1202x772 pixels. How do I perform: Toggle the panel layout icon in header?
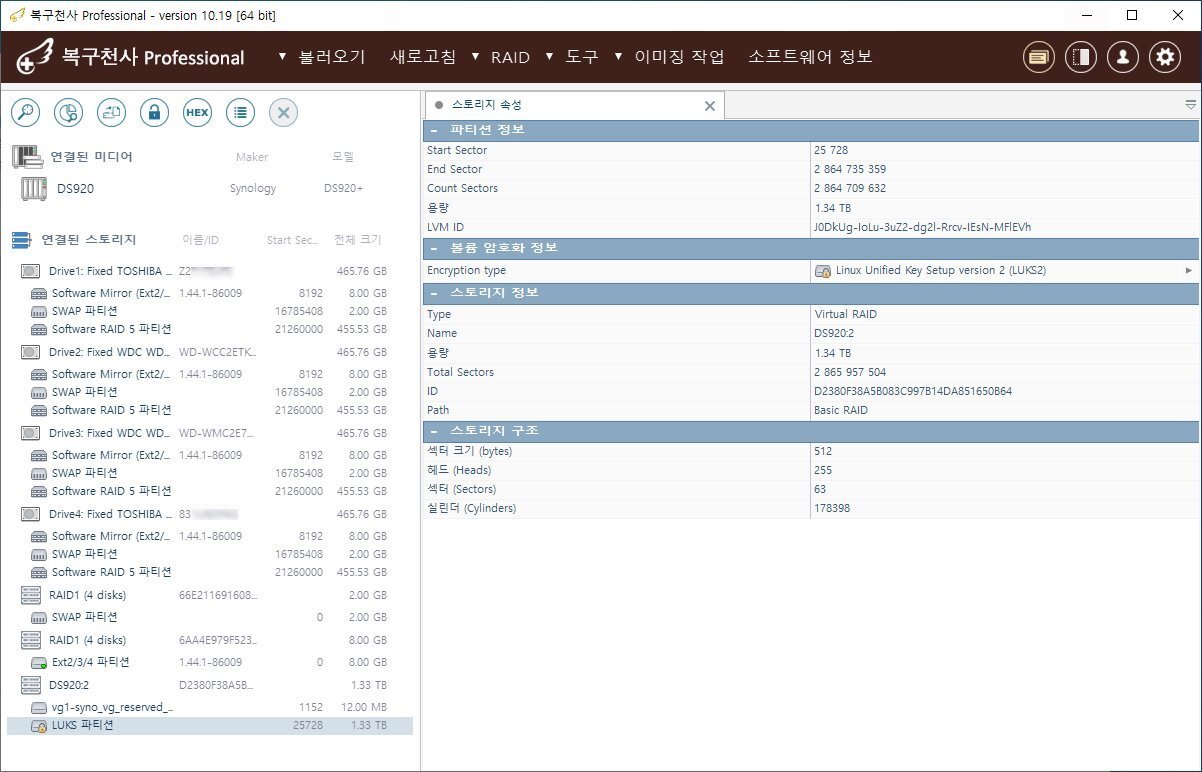click(1081, 57)
